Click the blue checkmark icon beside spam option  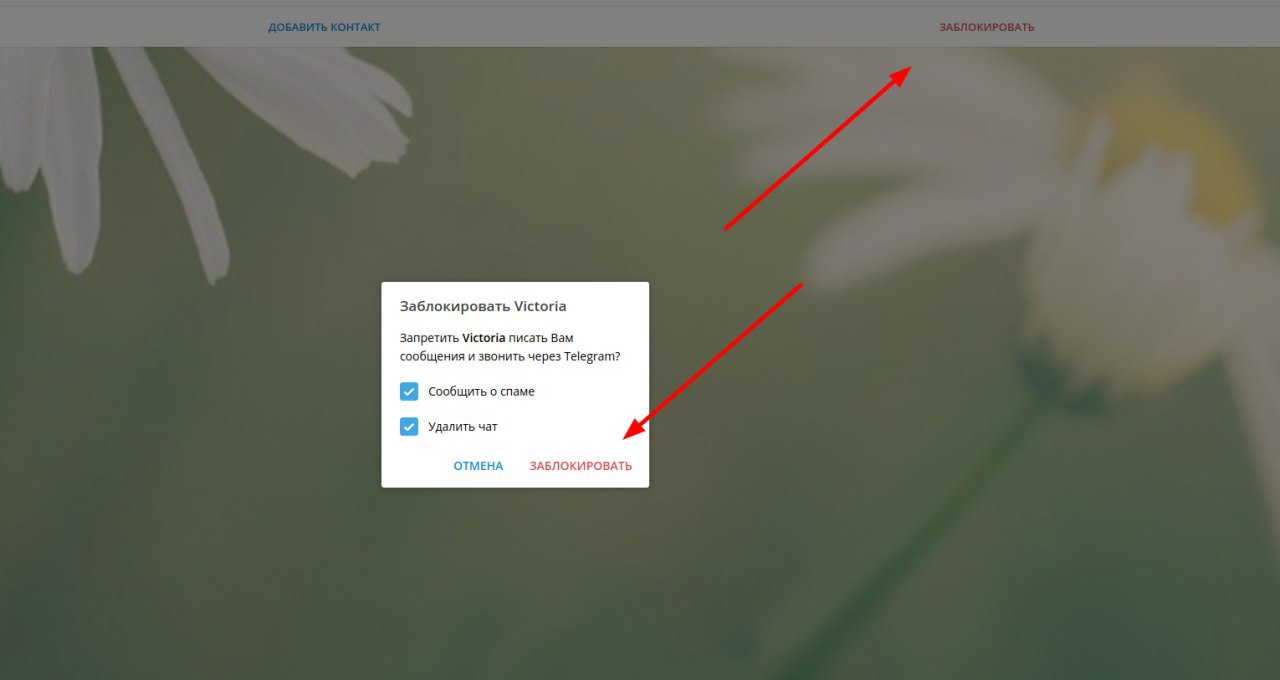(x=409, y=391)
